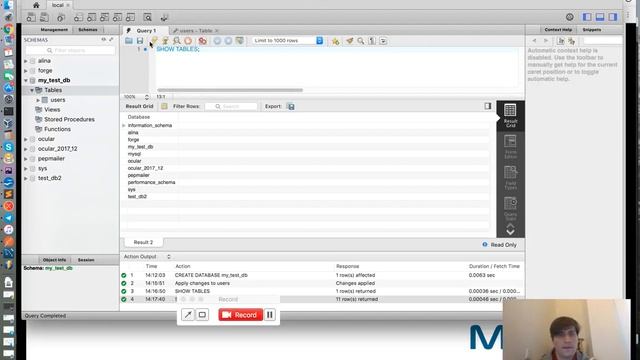Screen dimensions: 640x360
Task: Switch to the Schemas tab
Action: point(88,30)
